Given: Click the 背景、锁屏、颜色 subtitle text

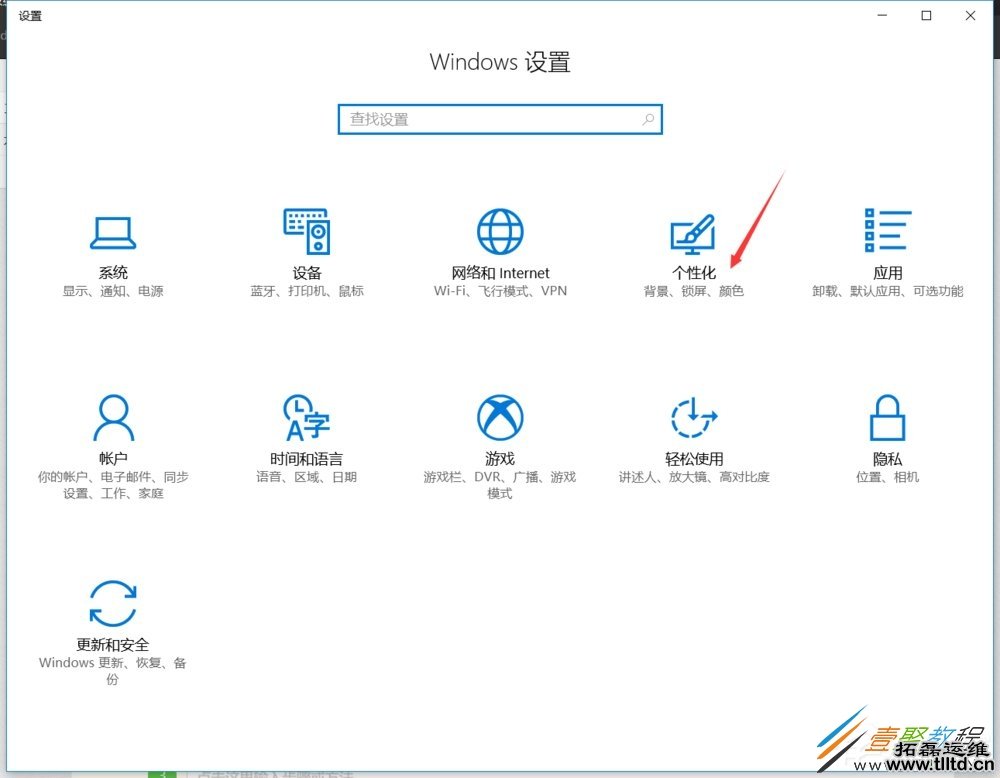Looking at the screenshot, I should 694,292.
